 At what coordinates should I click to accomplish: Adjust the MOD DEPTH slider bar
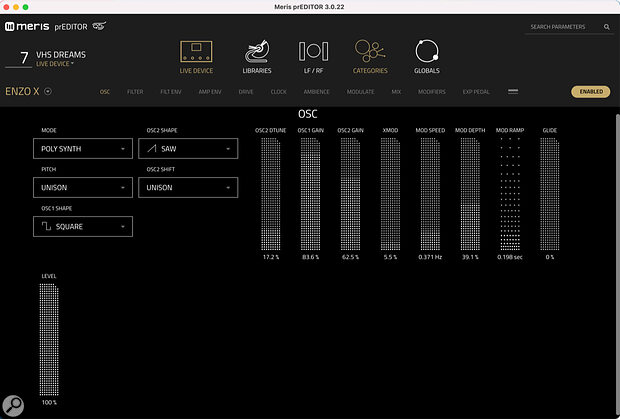pos(470,194)
